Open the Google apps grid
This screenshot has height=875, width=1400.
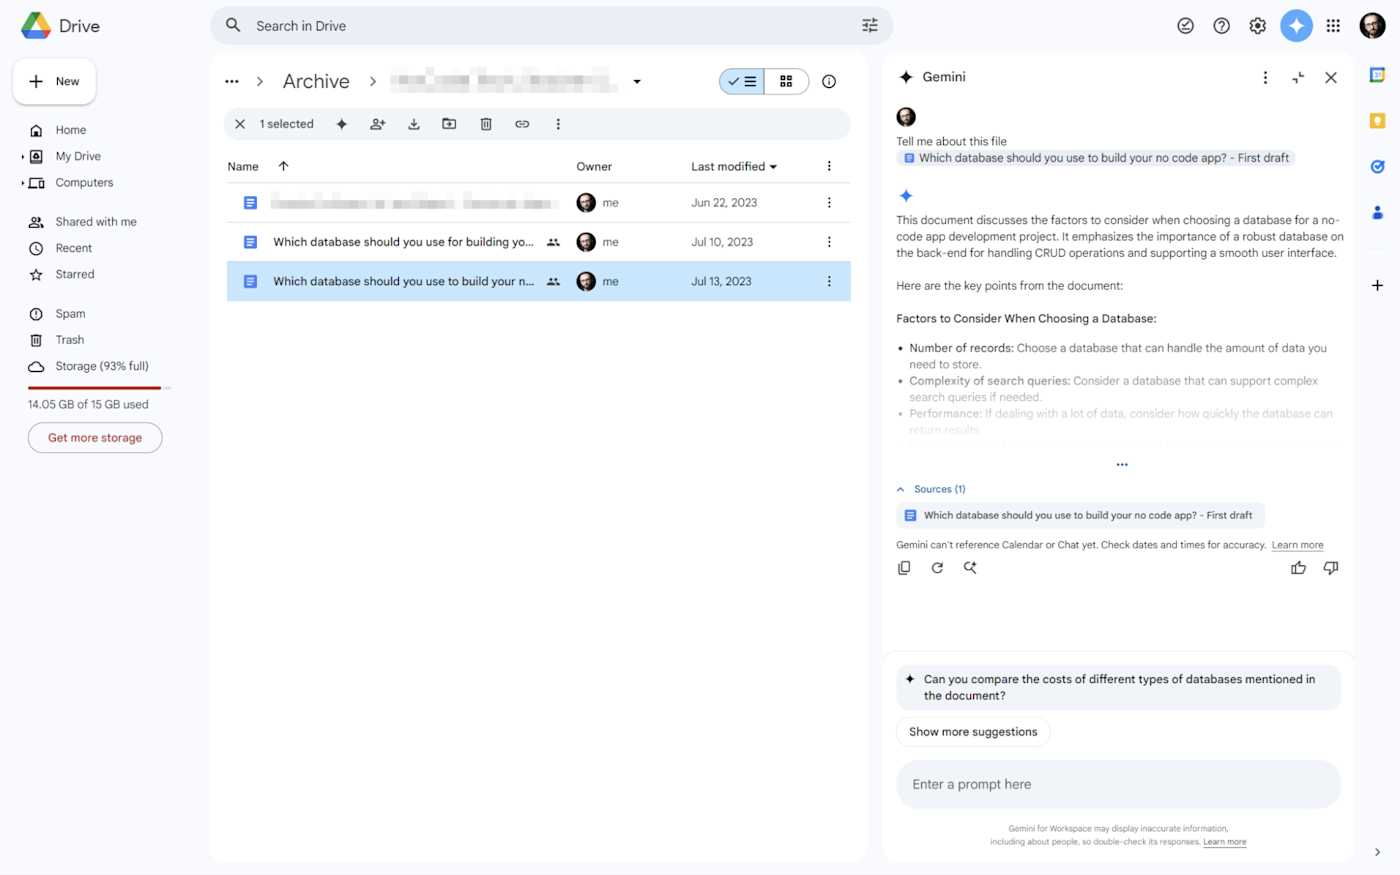click(1333, 26)
